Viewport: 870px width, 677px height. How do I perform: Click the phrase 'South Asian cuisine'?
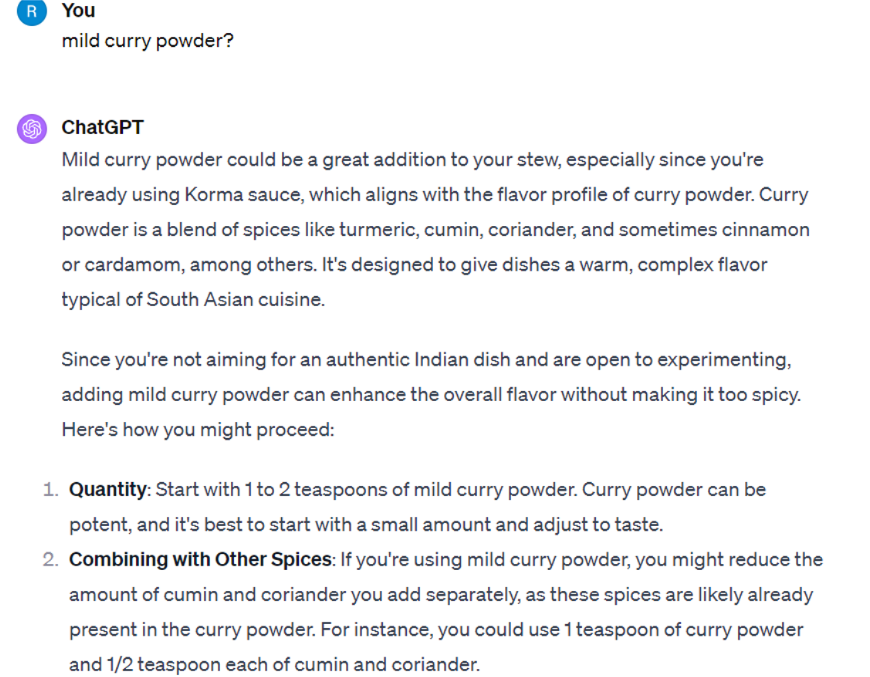click(x=234, y=300)
